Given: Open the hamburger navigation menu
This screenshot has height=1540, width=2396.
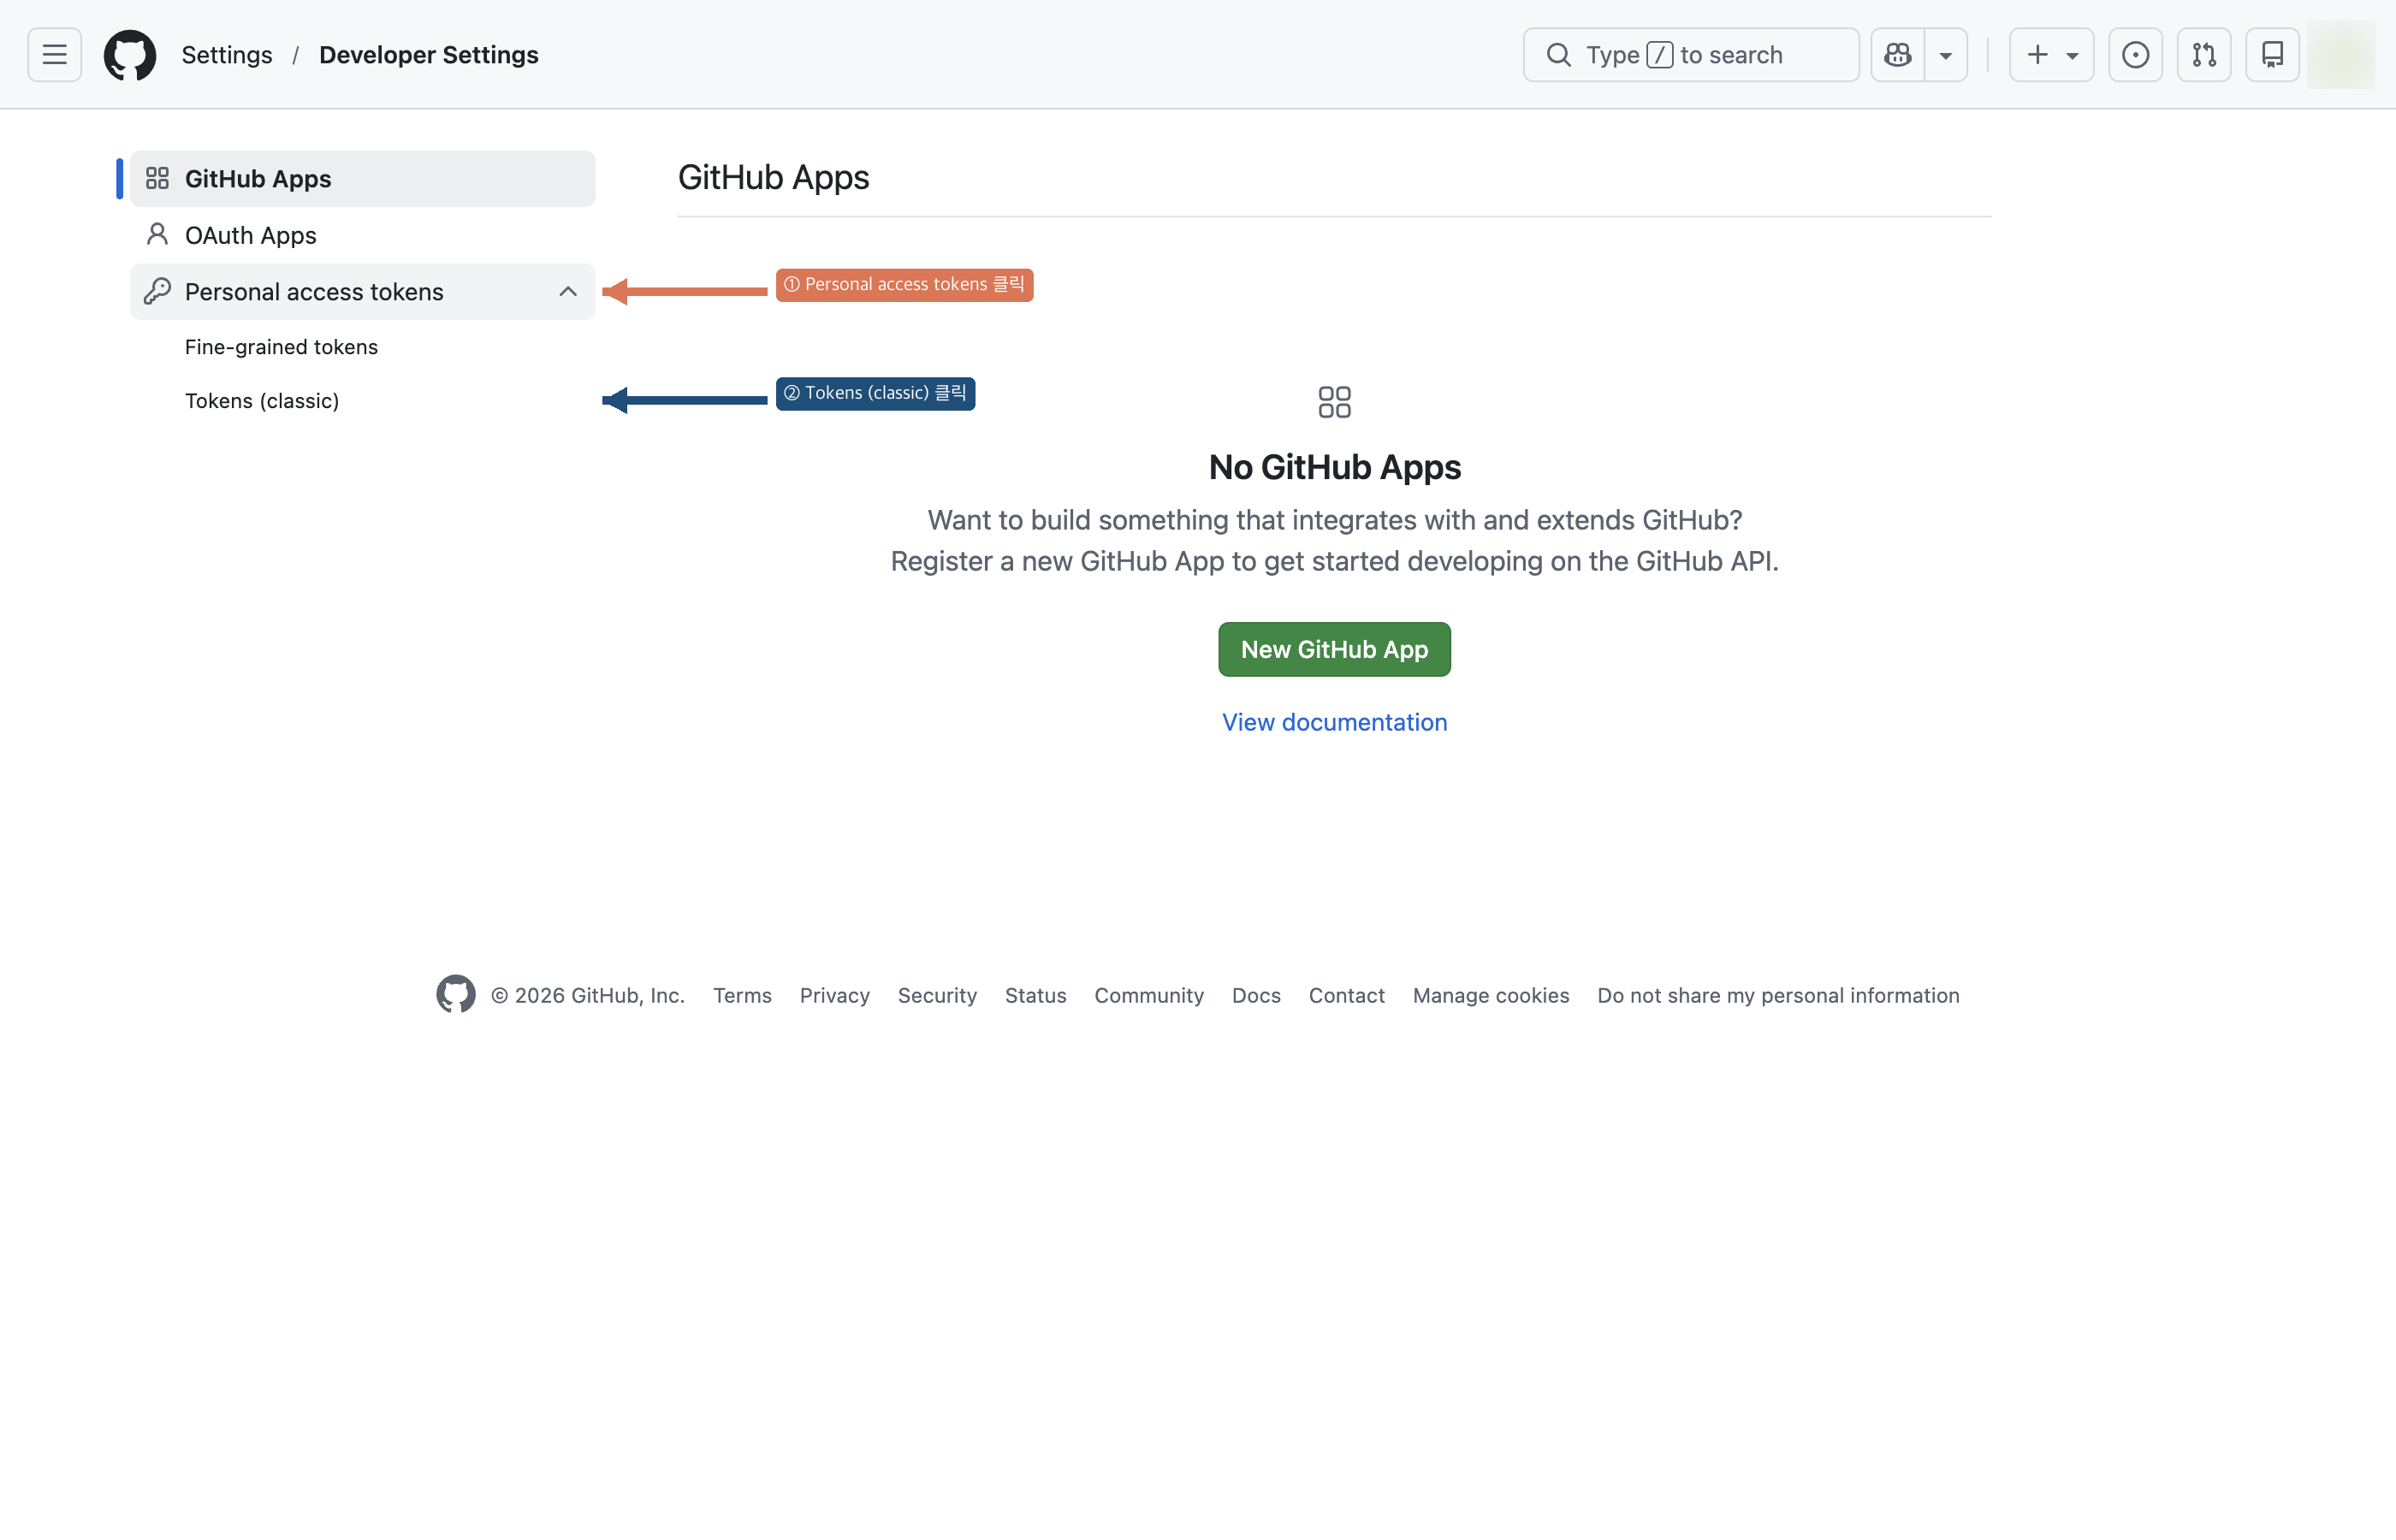Looking at the screenshot, I should coord(55,55).
